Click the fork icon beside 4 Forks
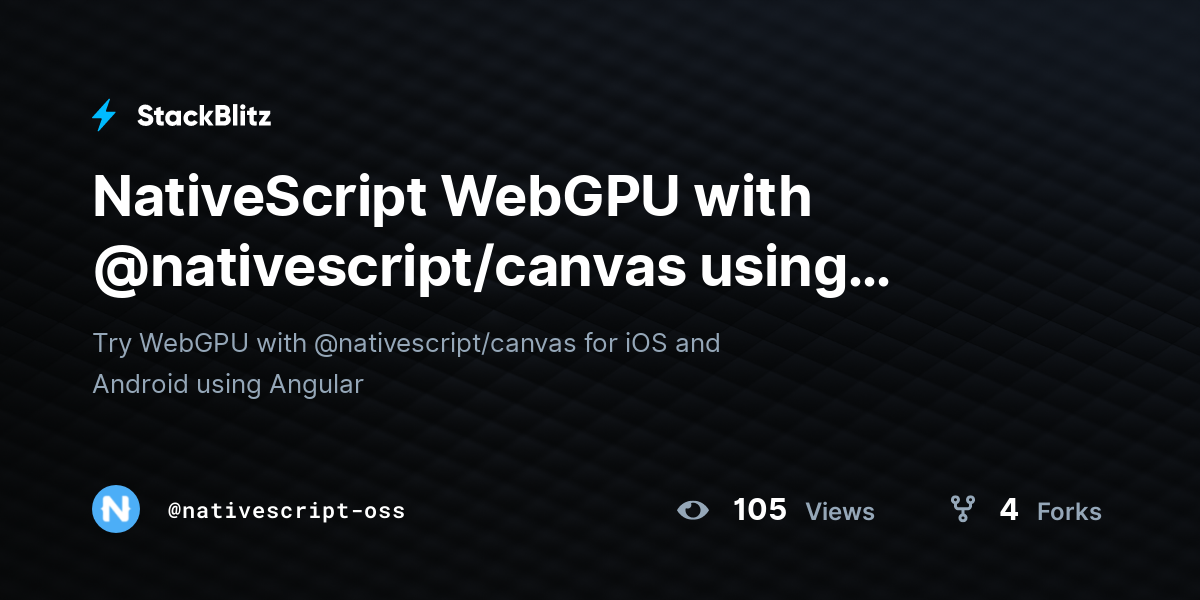This screenshot has height=600, width=1200. click(x=962, y=511)
